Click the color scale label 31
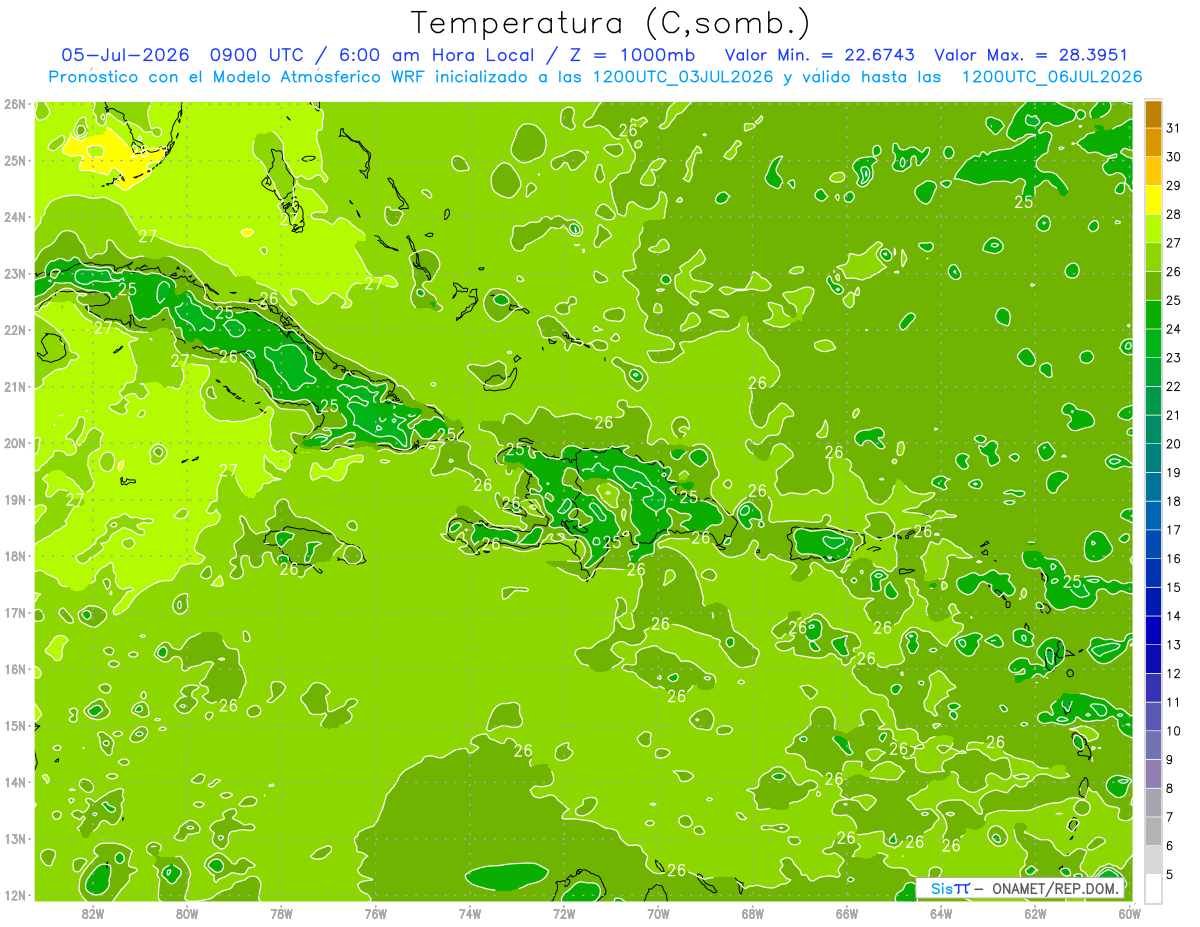Viewport: 1200px width, 927px height. [x=1174, y=128]
